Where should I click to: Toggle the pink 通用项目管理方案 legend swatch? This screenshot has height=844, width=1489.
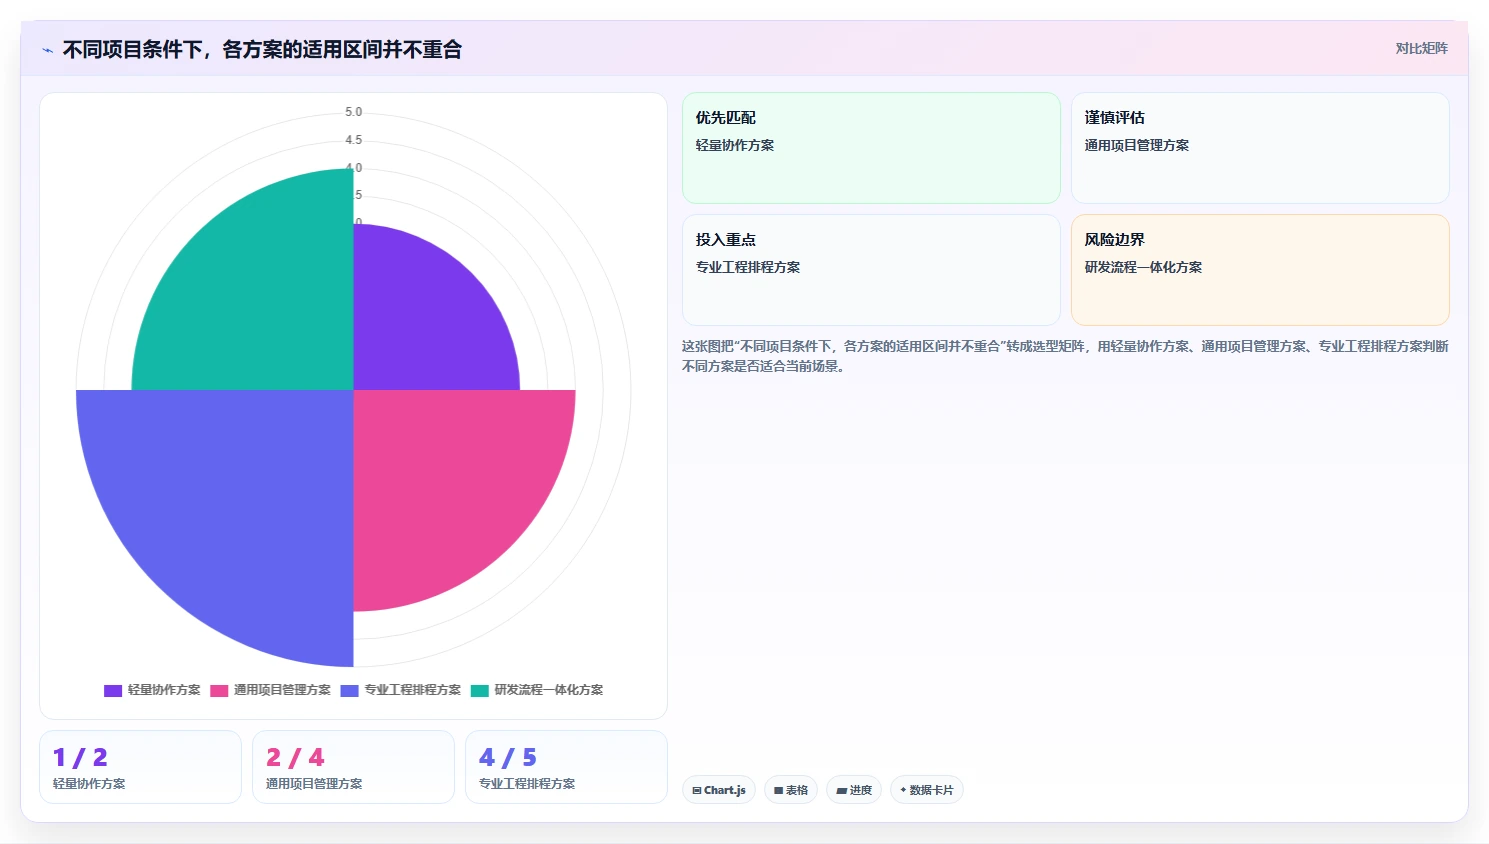pyautogui.click(x=219, y=690)
